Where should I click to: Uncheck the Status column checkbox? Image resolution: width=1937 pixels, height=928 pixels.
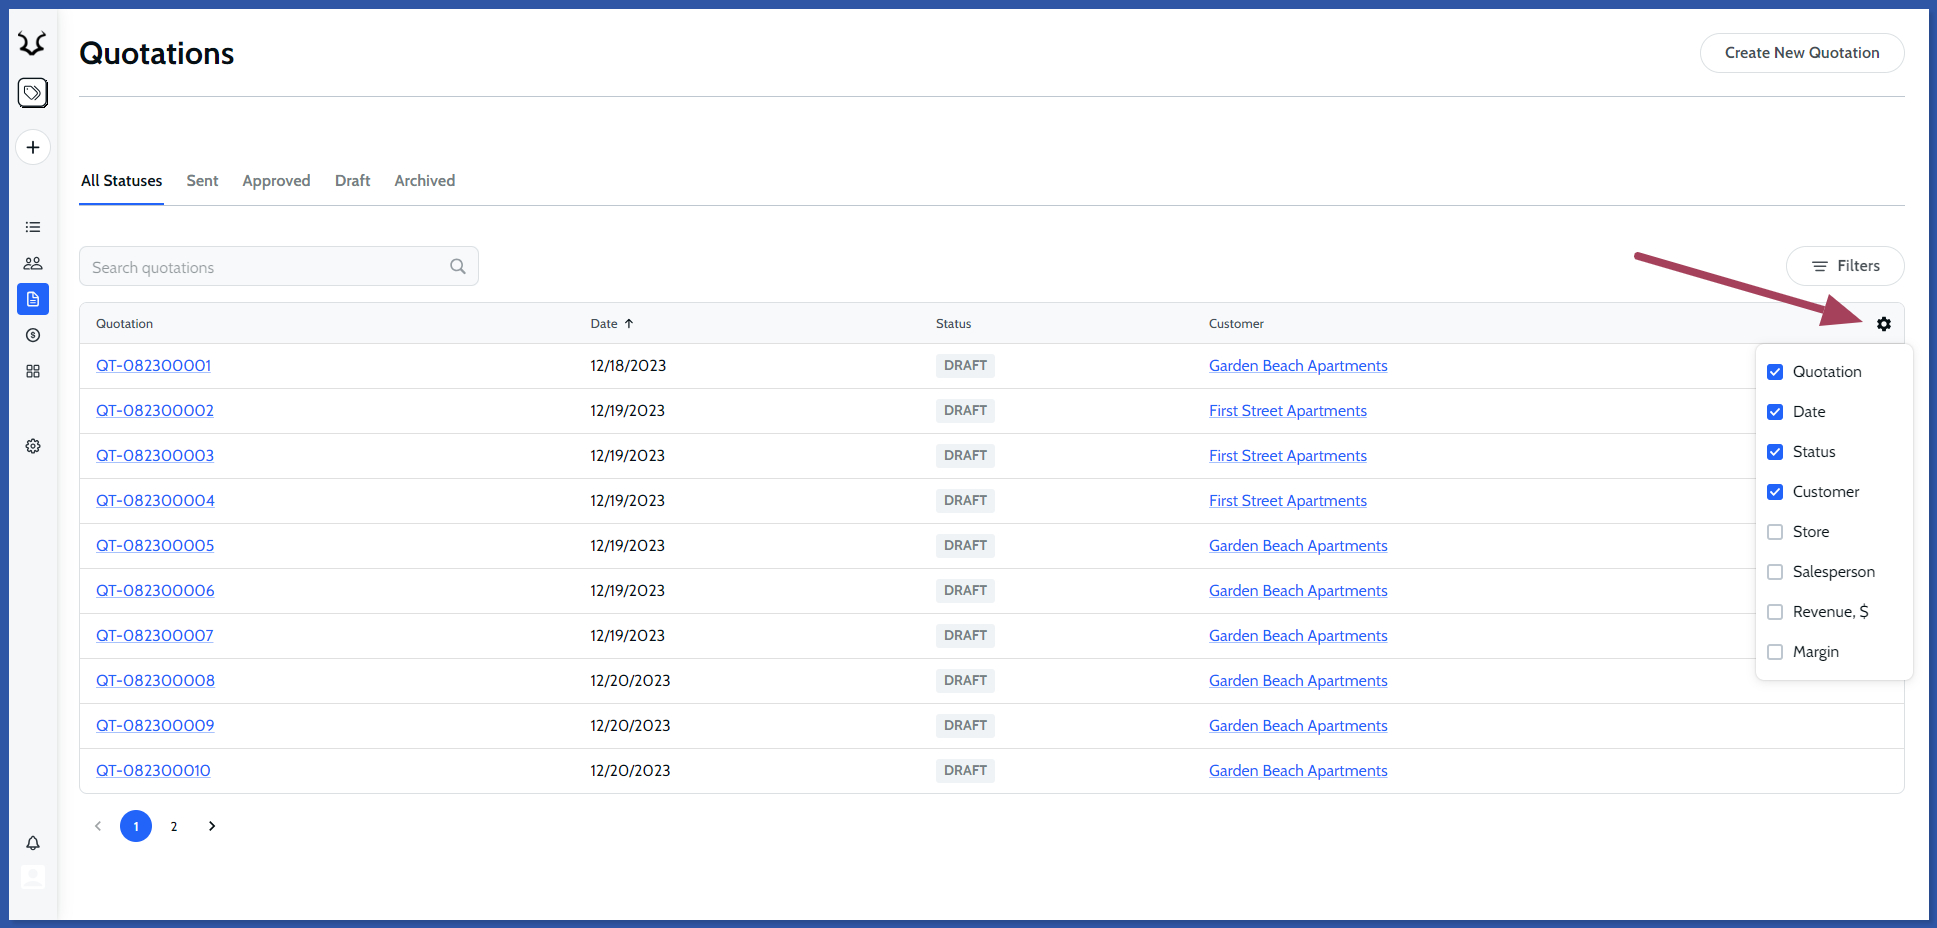point(1775,452)
